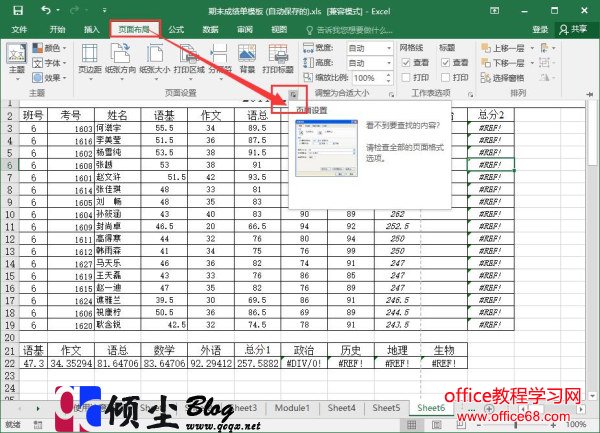Switch to Formulas (公式) tab

(x=176, y=29)
